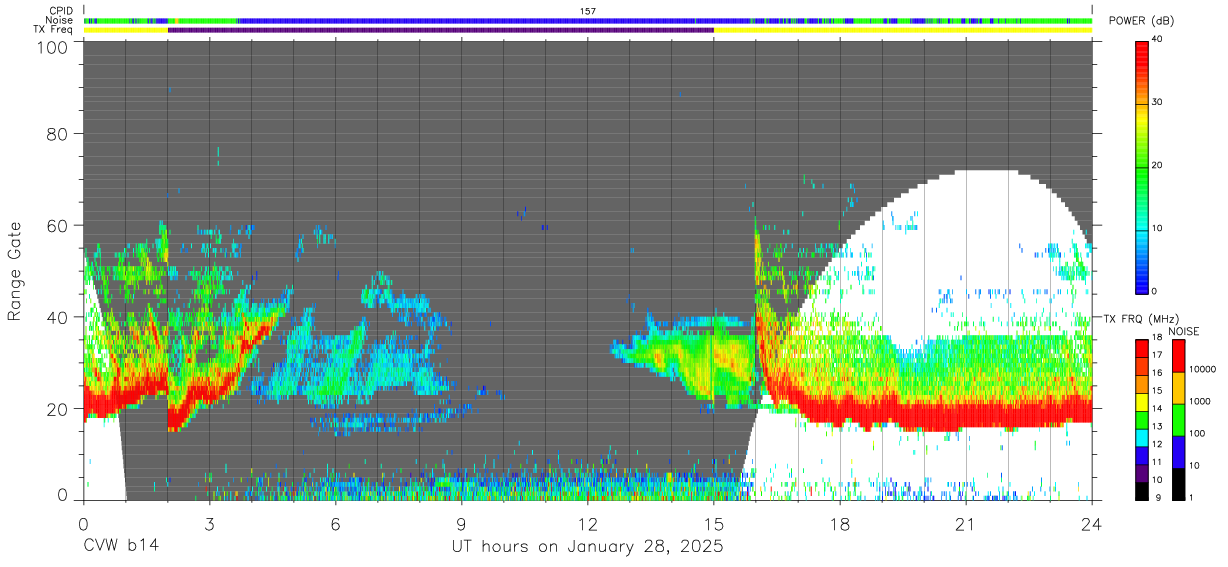The width and height of the screenshot is (1228, 567).
Task: Click the POWER (dB) legend title
Action: 1142,21
